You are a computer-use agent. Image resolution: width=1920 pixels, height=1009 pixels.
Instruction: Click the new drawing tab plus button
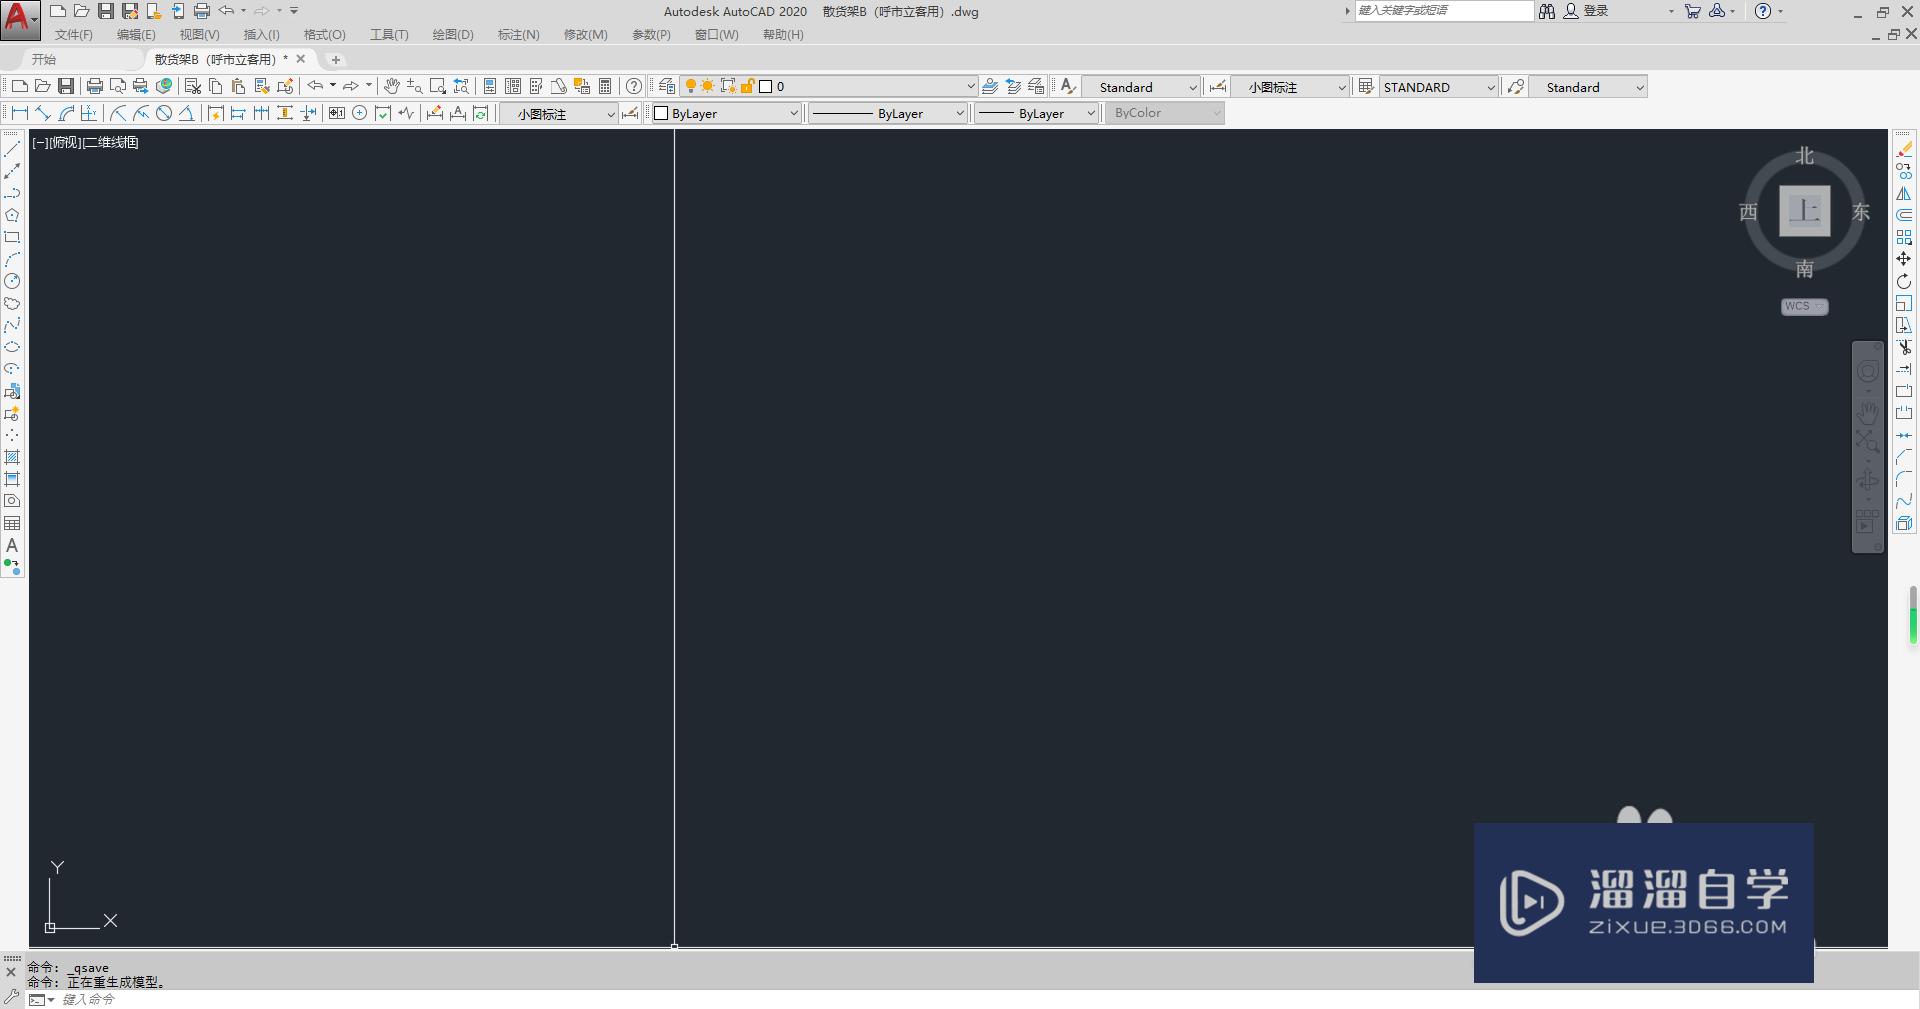click(336, 59)
